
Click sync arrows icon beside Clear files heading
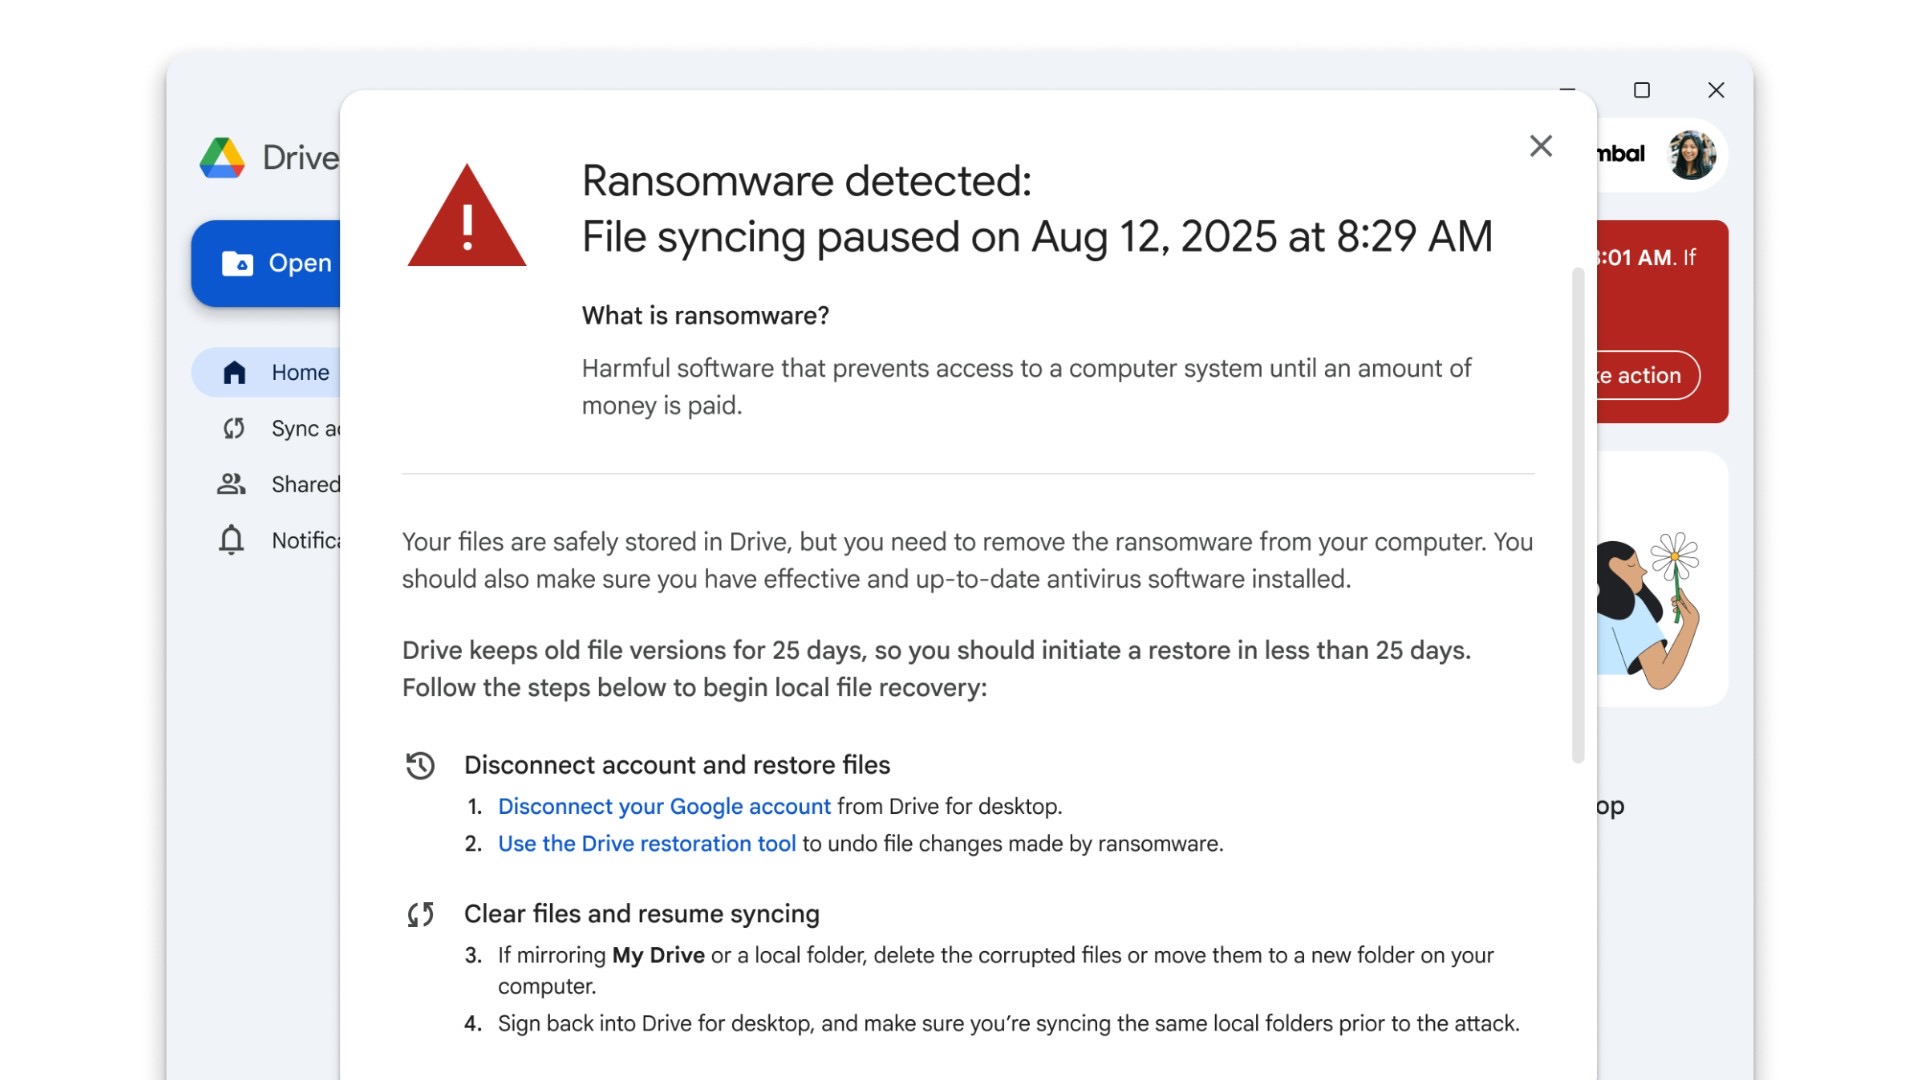(x=420, y=914)
